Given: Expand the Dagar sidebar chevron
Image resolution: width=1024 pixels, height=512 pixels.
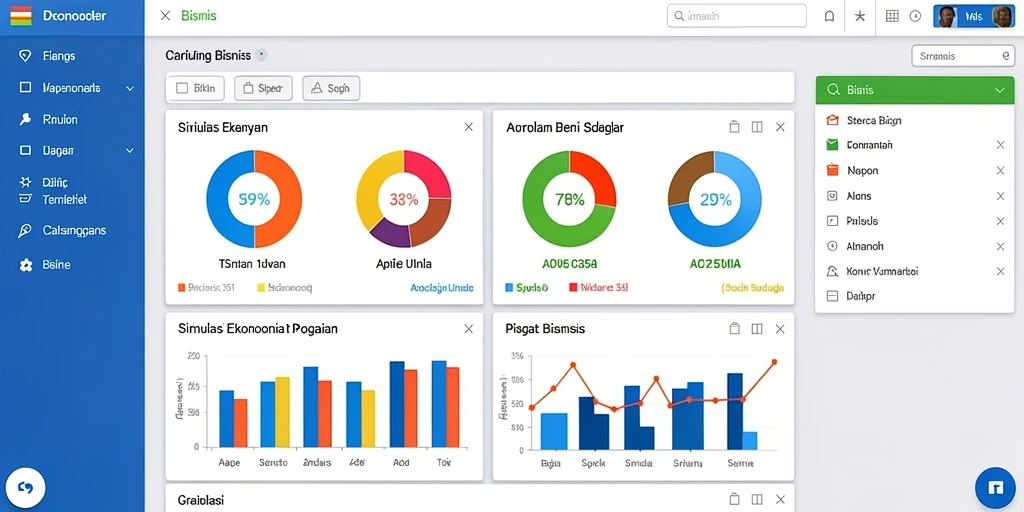Looking at the screenshot, I should click(129, 151).
